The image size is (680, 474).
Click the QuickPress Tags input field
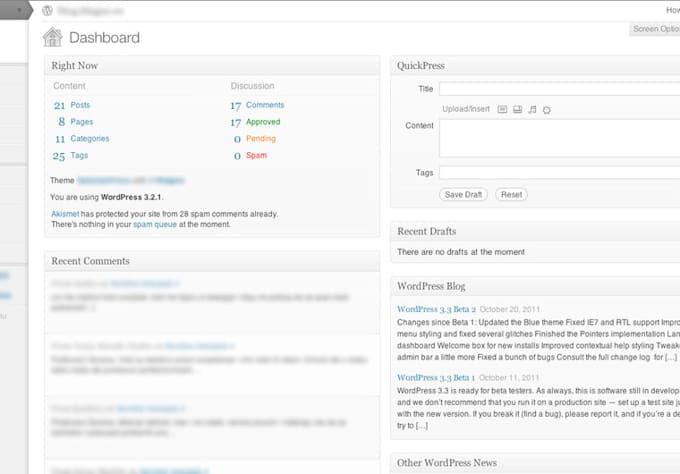559,173
